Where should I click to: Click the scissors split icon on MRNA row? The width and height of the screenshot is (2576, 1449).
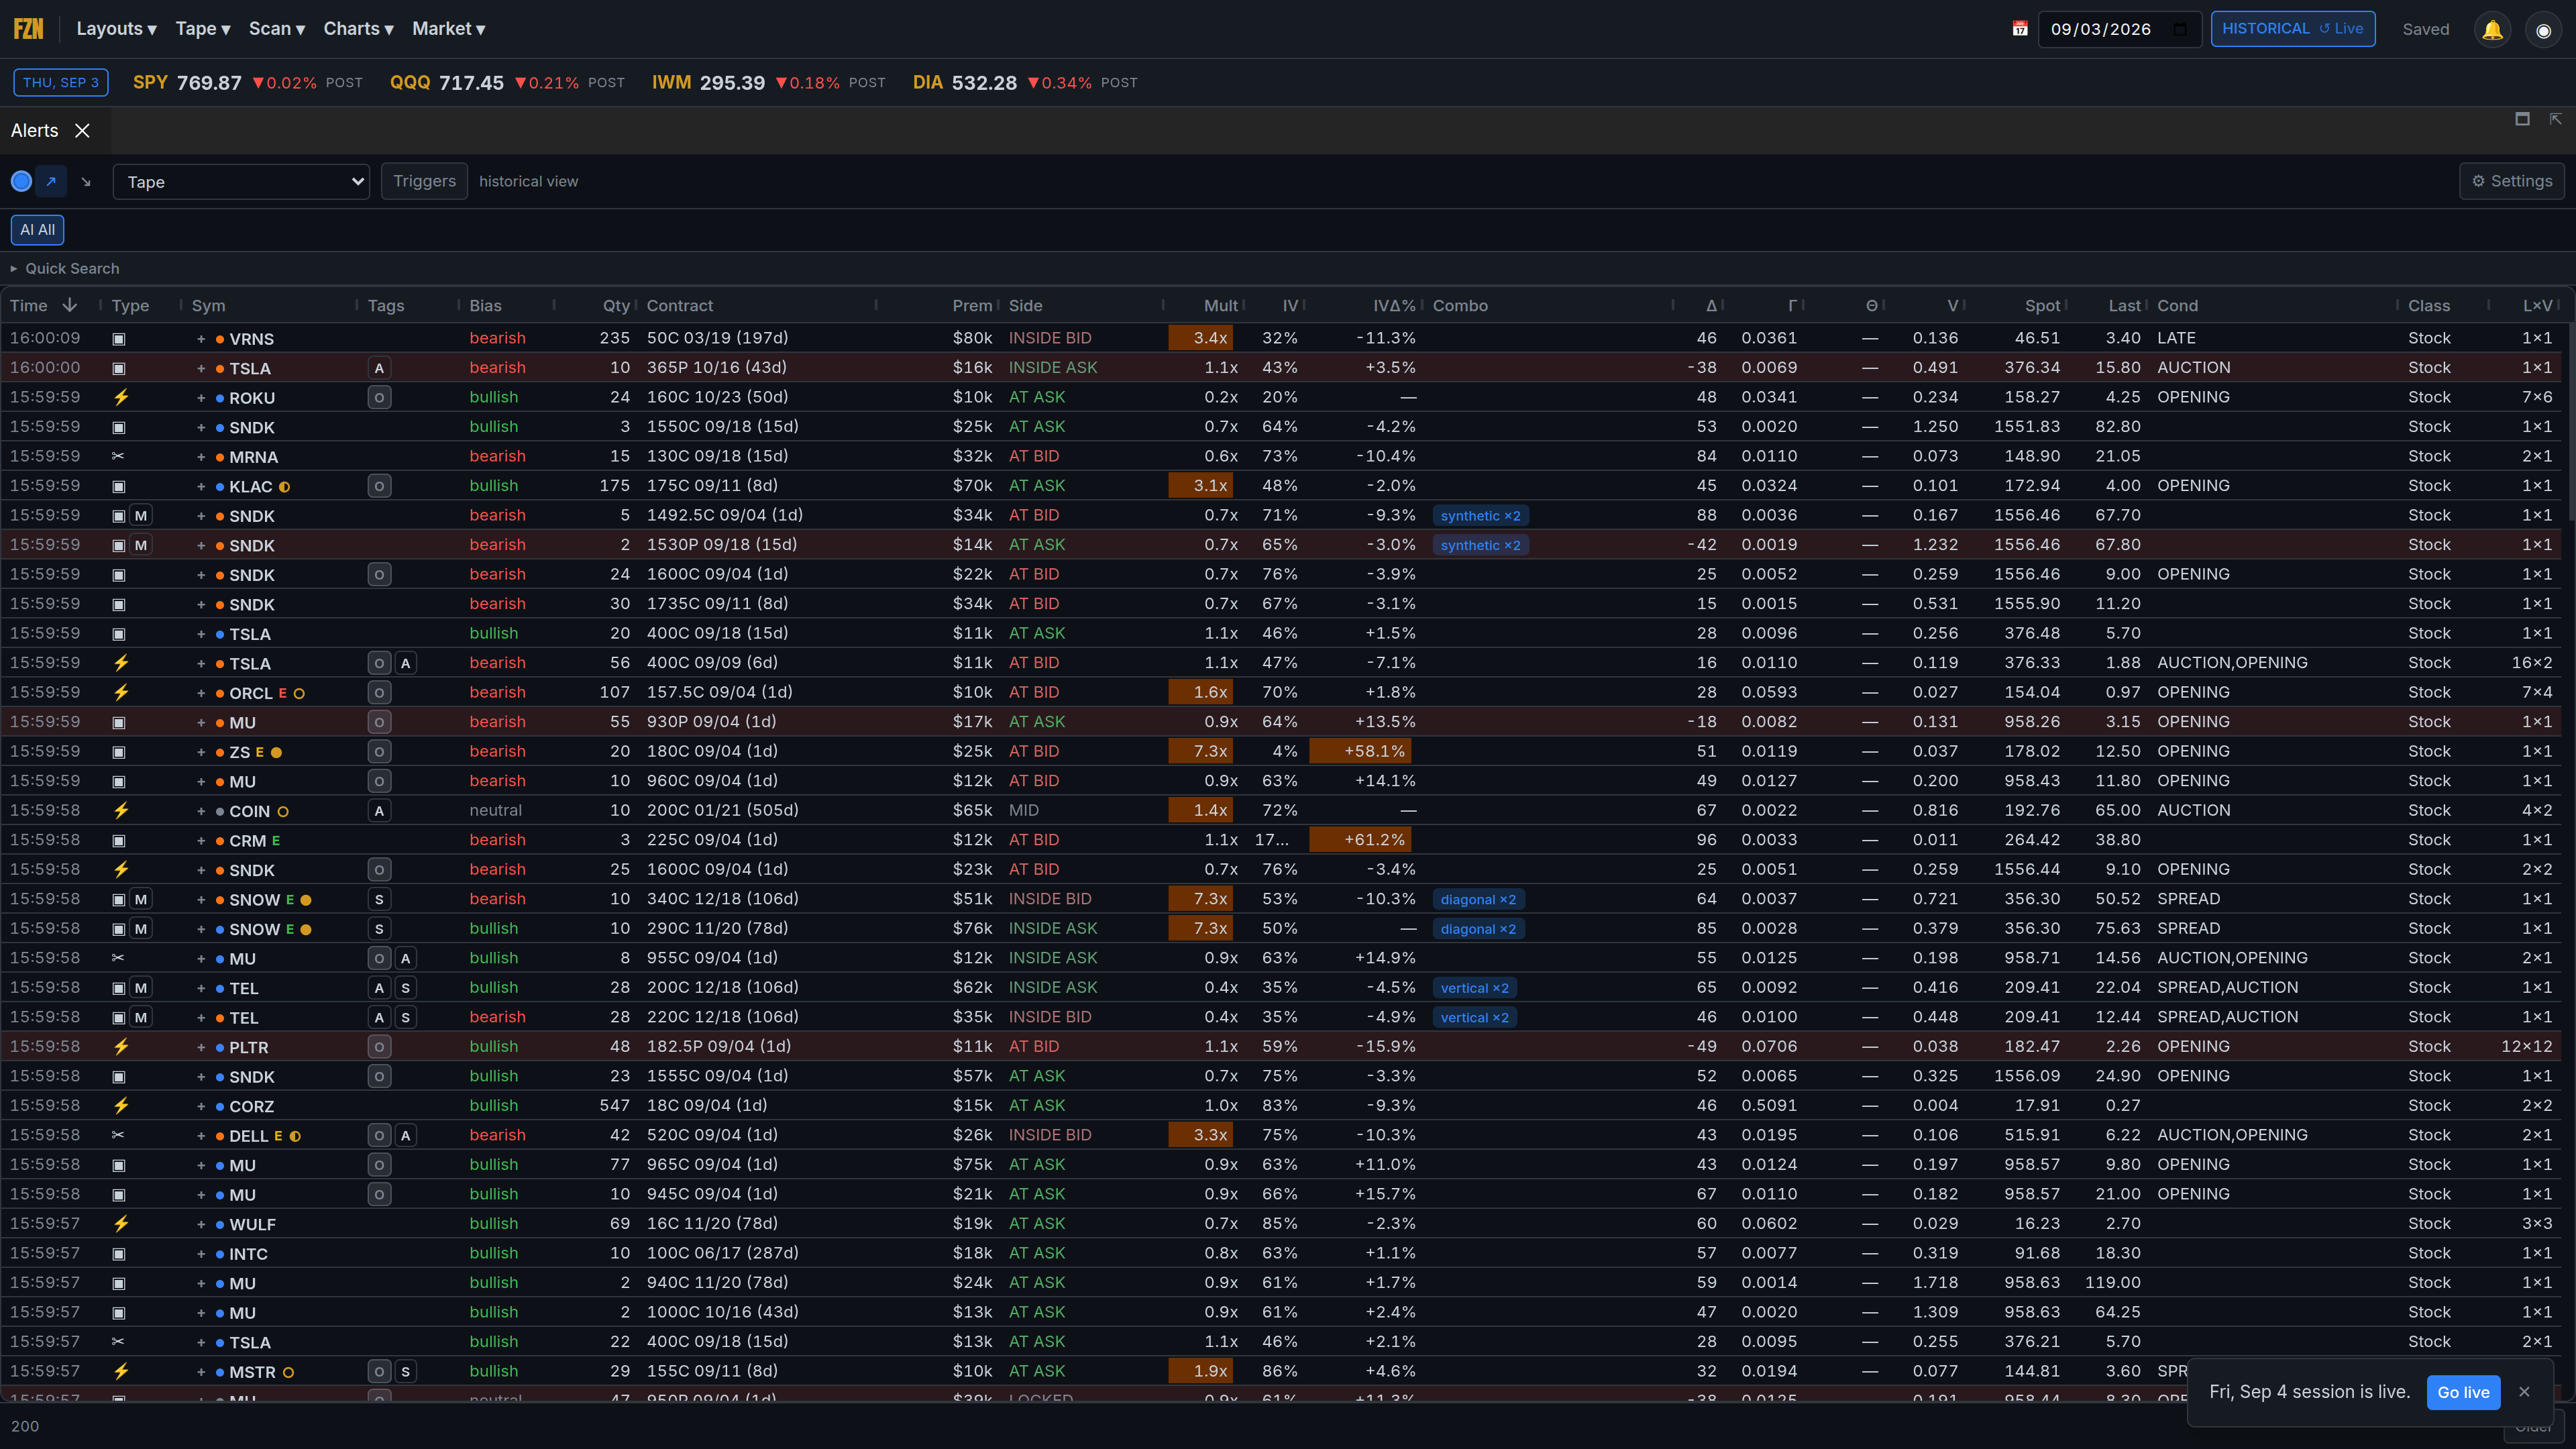118,456
